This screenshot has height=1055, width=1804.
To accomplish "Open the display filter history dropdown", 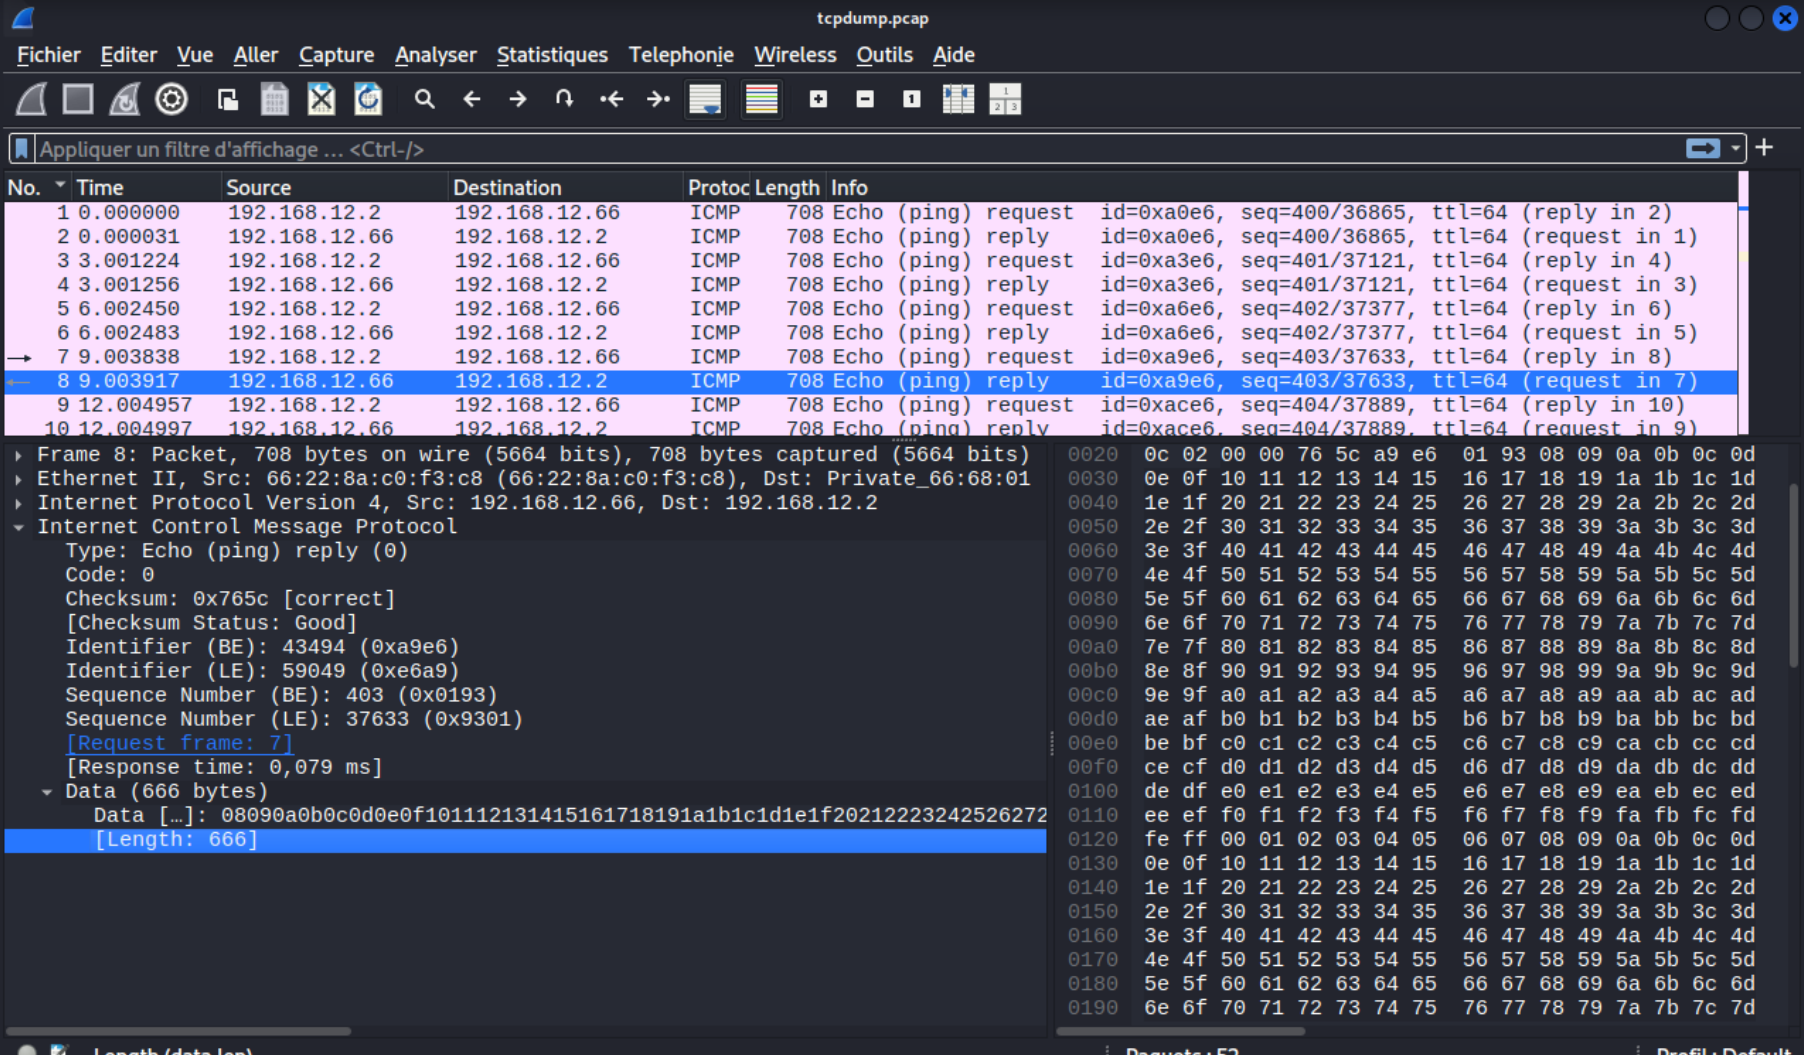I will click(x=1735, y=149).
